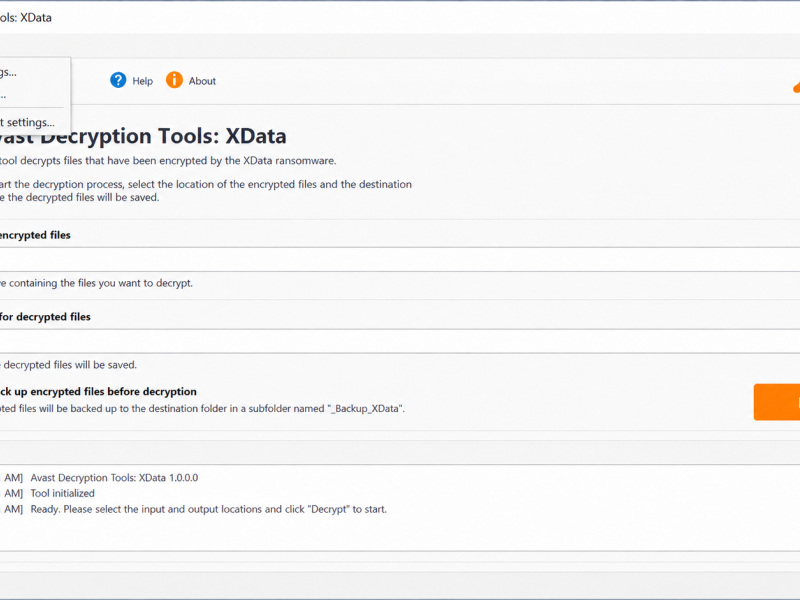800x600 pixels.
Task: Select the "Ready. Please select the input" log line
Action: pos(209,509)
